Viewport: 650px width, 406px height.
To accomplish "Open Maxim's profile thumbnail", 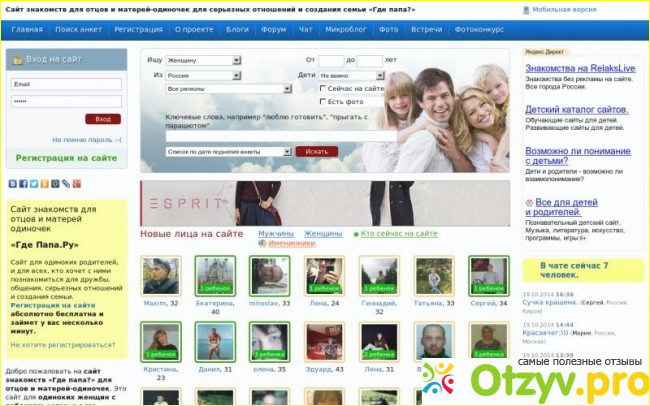I will click(160, 276).
